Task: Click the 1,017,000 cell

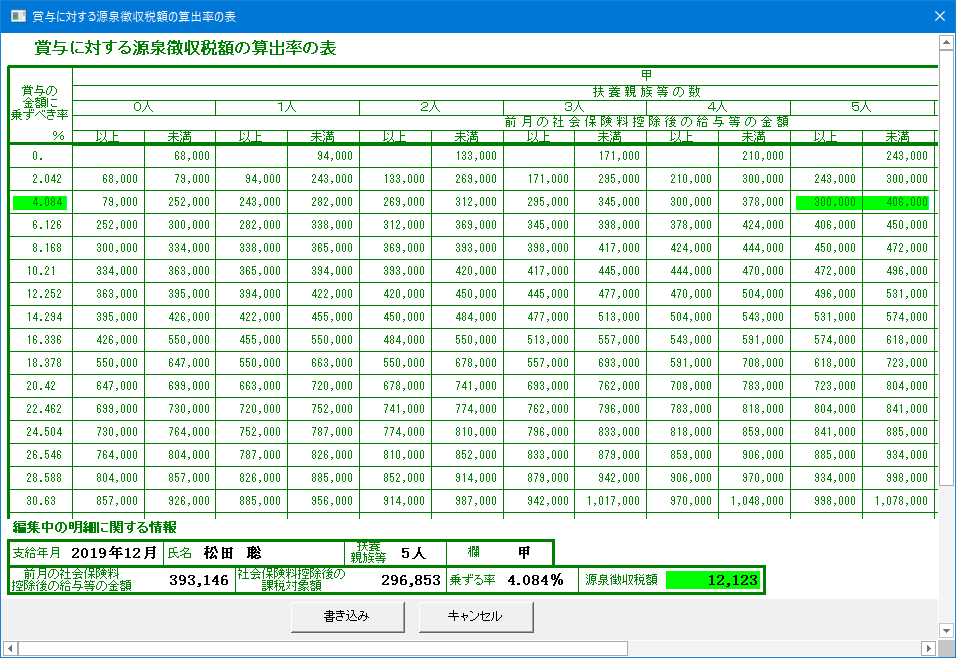Action: [x=613, y=501]
